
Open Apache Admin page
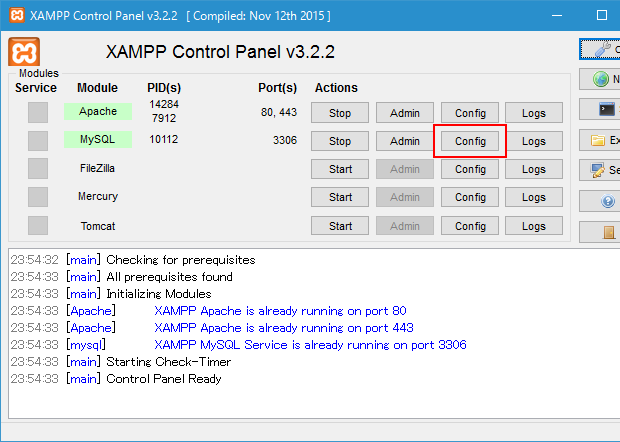coord(405,113)
